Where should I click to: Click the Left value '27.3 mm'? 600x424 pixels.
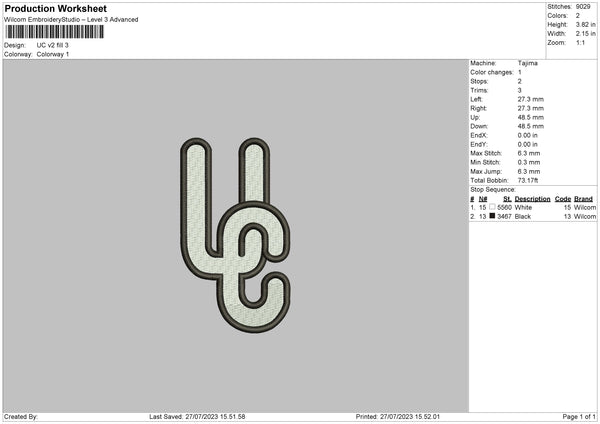(531, 99)
